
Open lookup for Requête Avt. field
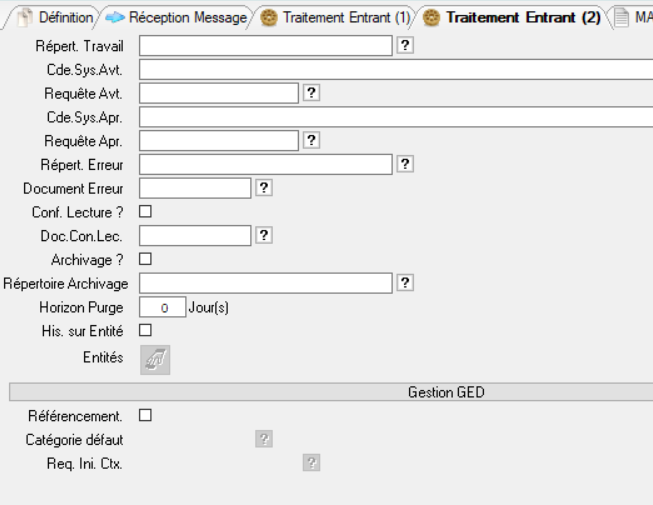pos(311,92)
